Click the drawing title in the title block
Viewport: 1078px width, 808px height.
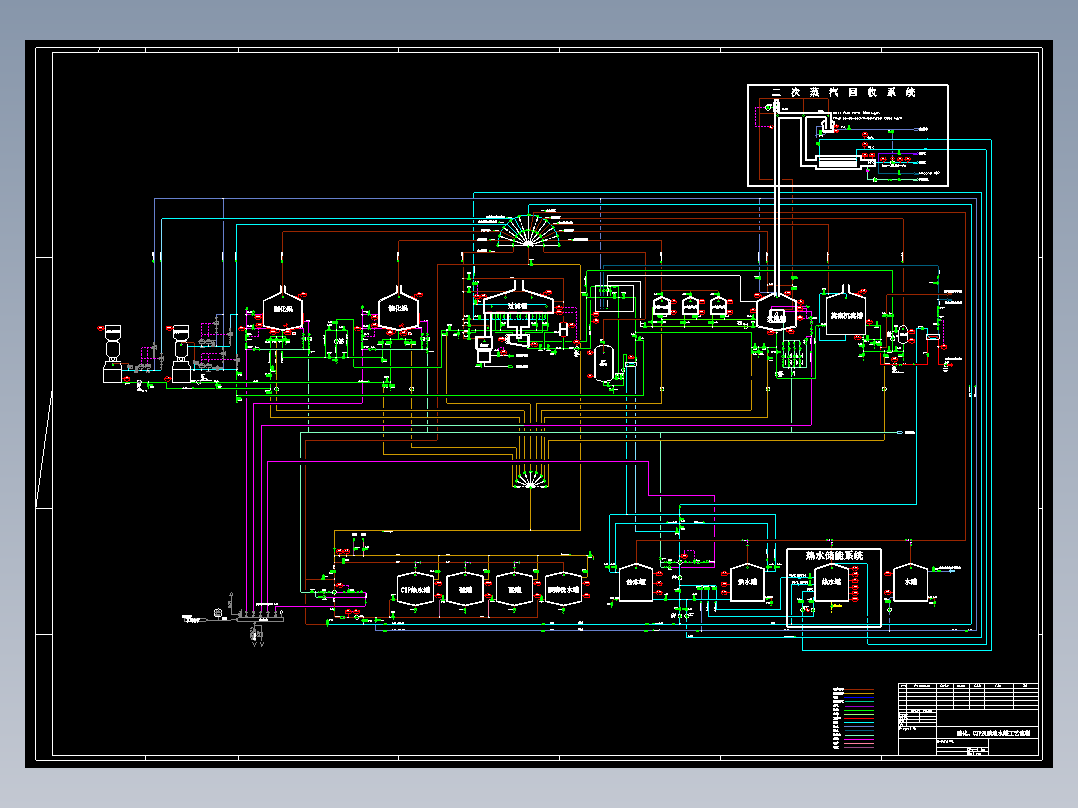(x=993, y=733)
